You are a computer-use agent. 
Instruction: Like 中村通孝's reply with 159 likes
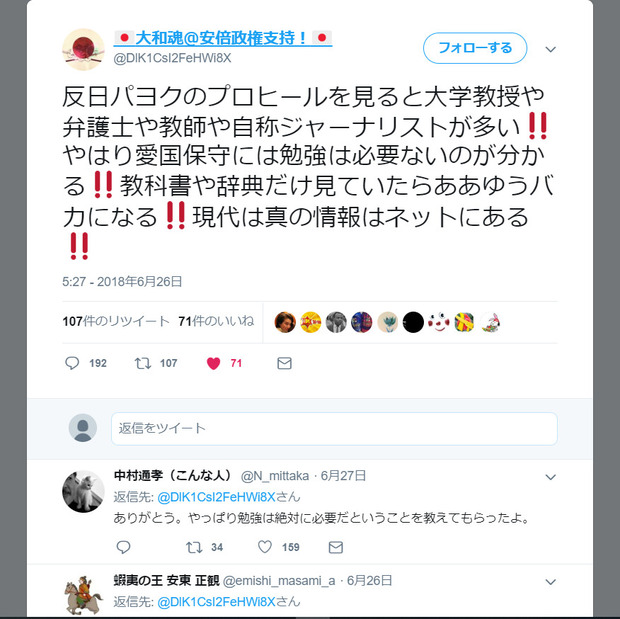pos(265,547)
